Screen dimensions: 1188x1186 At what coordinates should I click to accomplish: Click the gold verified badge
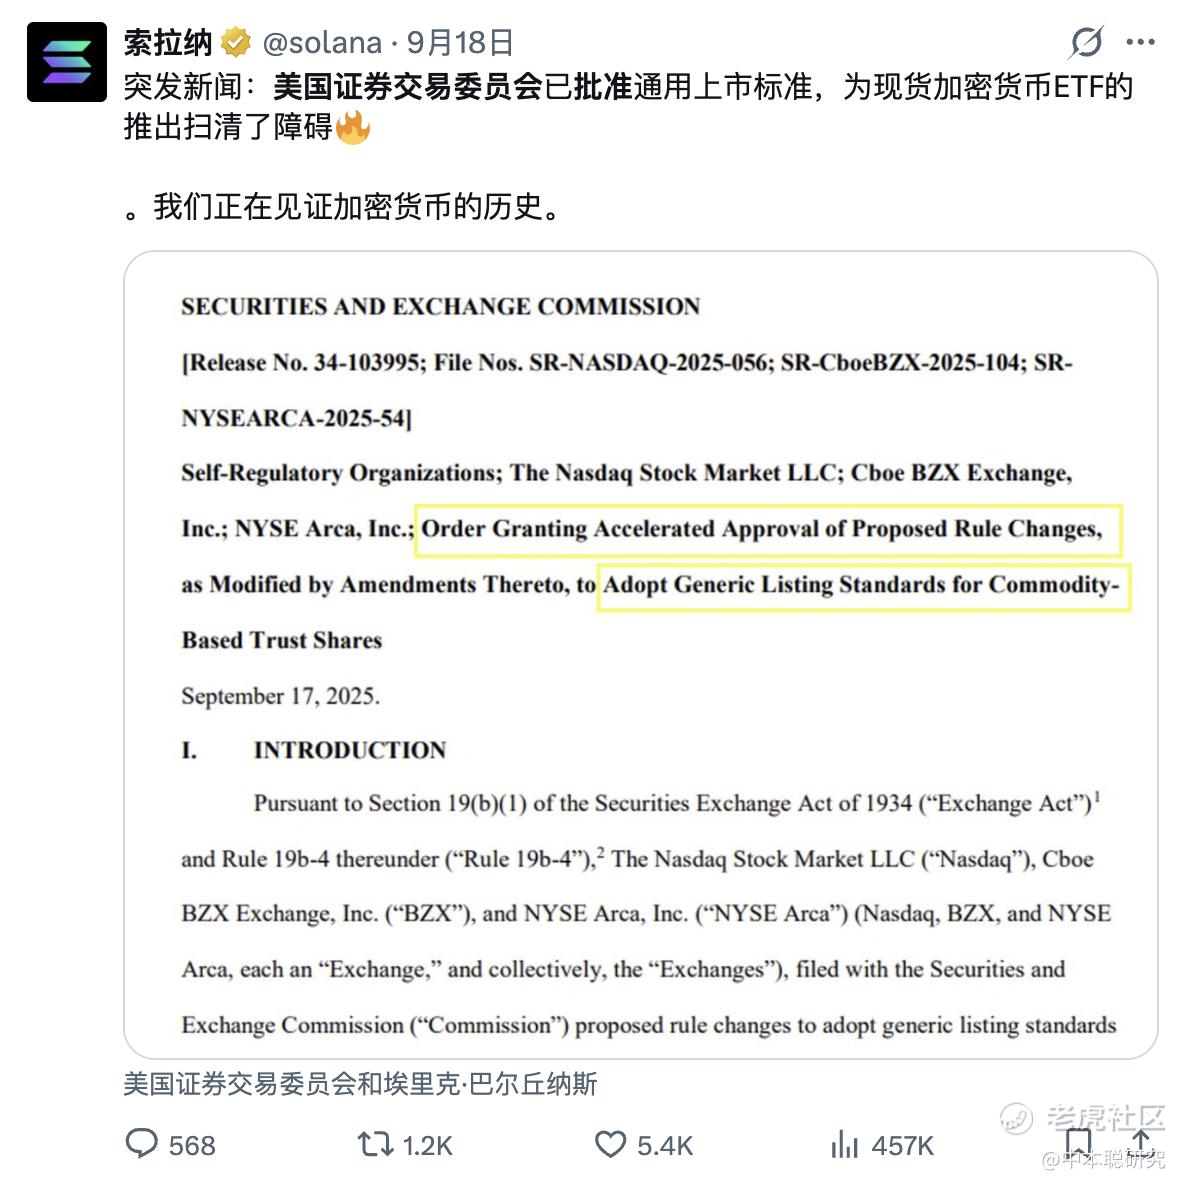pyautogui.click(x=236, y=42)
